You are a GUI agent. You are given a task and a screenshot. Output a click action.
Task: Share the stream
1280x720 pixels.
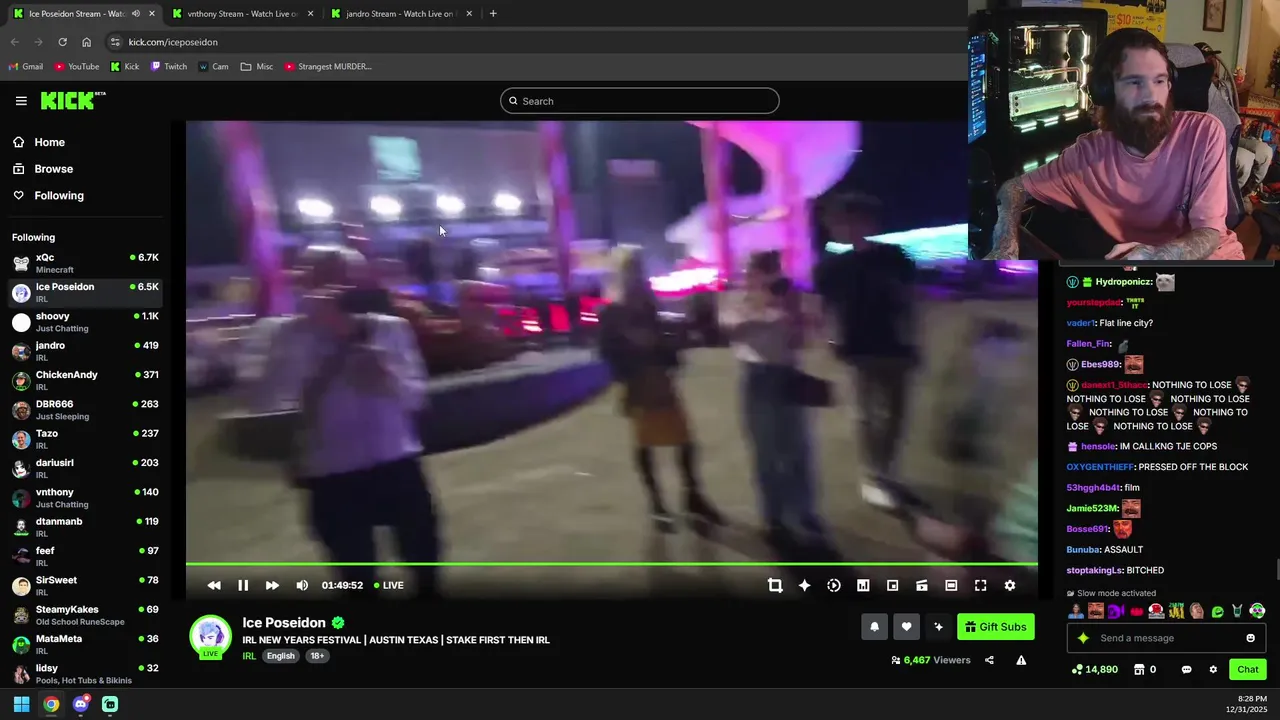989,660
